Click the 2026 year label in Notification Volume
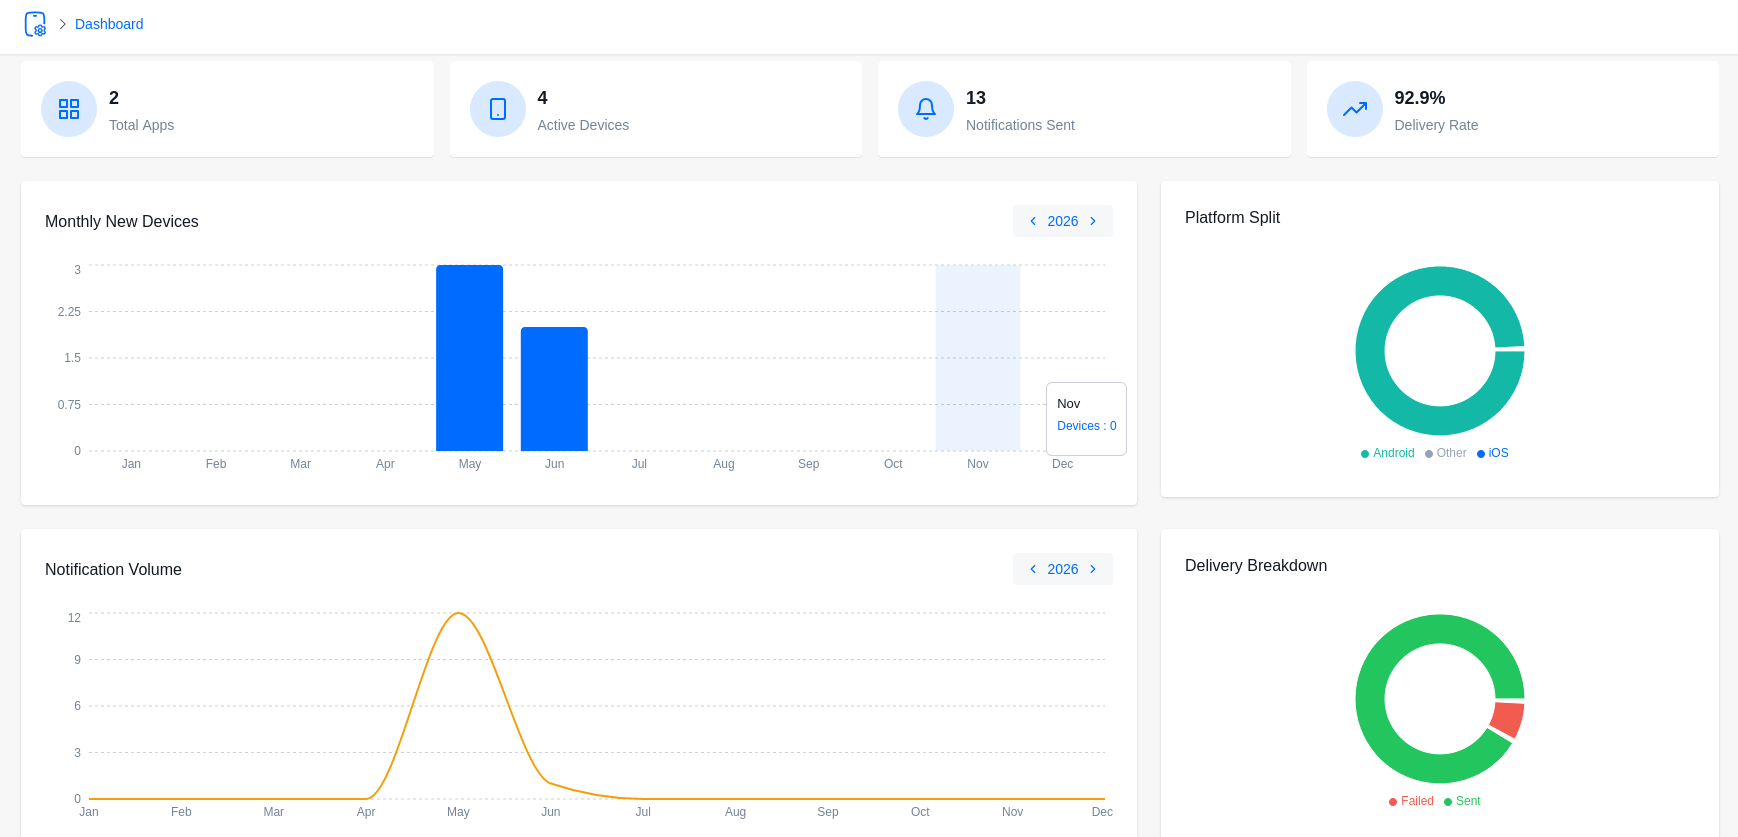This screenshot has width=1738, height=837. (1063, 569)
